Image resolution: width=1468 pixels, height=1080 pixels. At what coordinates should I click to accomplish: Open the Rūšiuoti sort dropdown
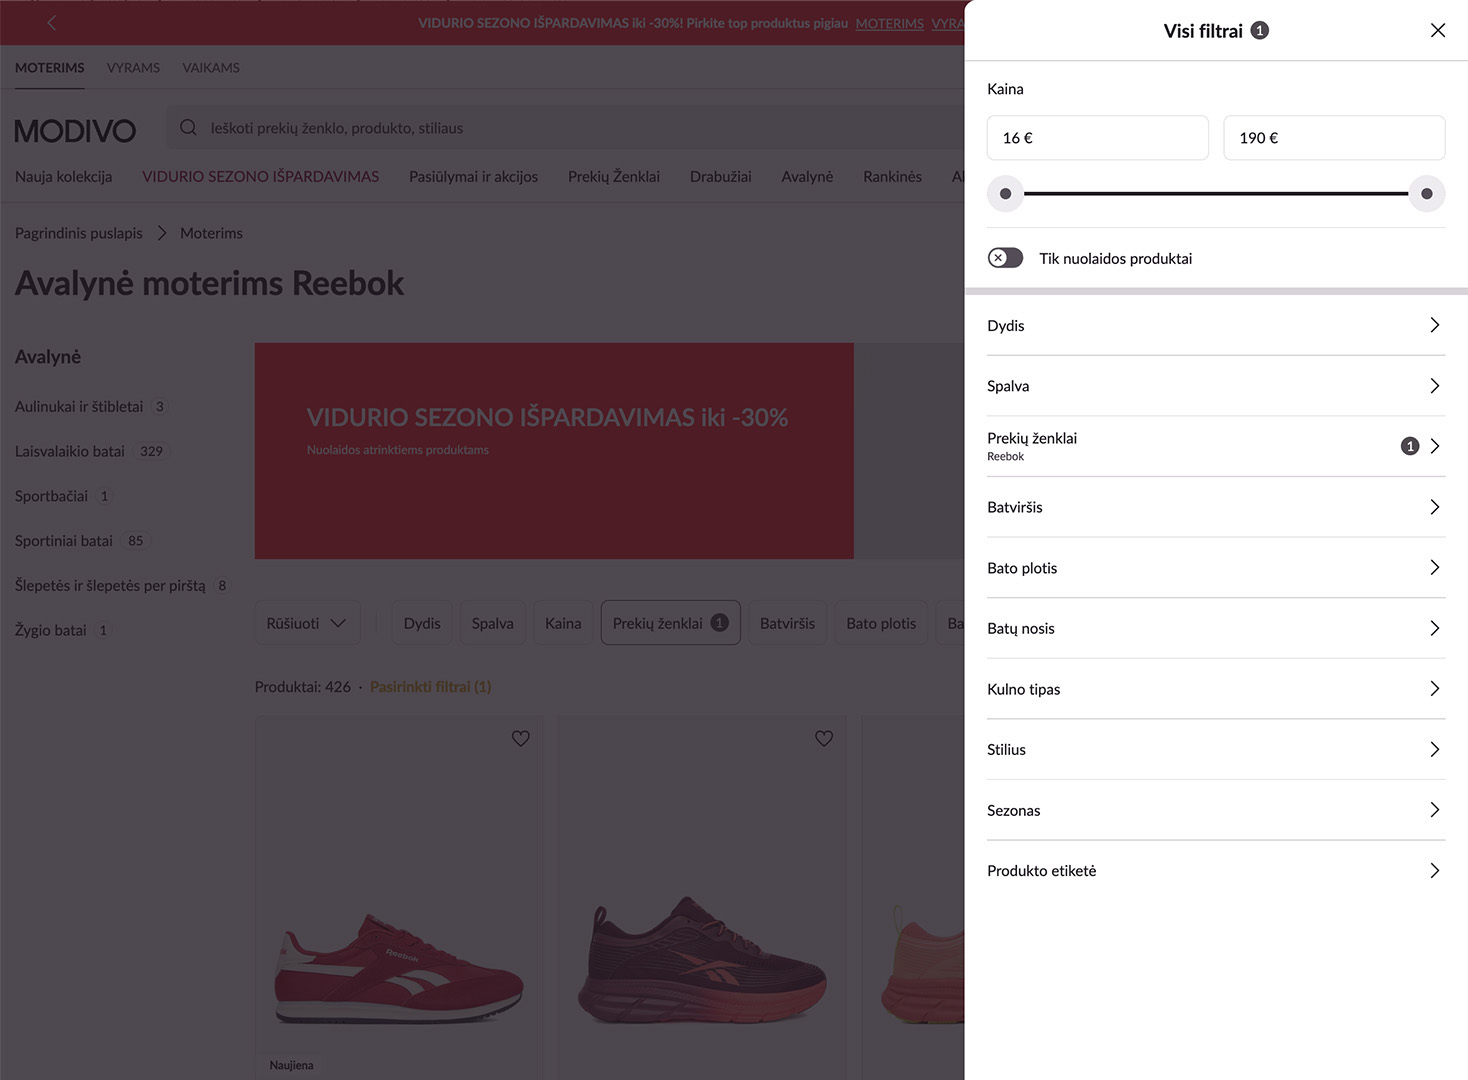(x=306, y=623)
